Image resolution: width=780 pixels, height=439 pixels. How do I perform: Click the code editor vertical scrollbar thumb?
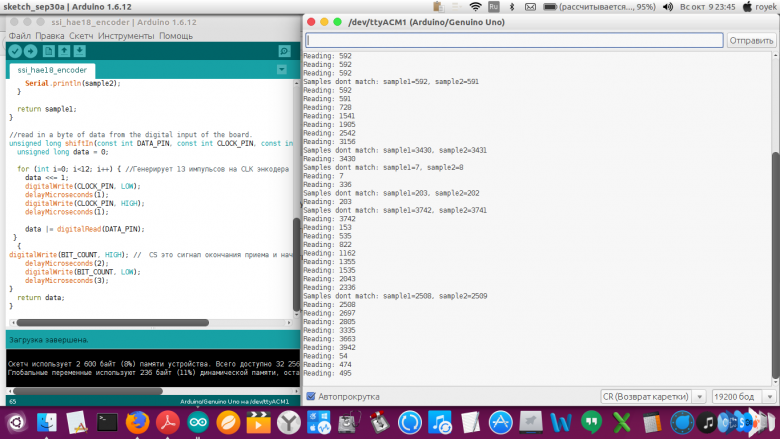pos(296,264)
